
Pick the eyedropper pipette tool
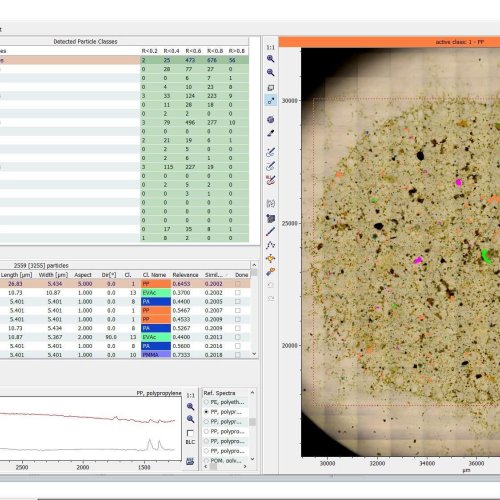[x=271, y=133]
